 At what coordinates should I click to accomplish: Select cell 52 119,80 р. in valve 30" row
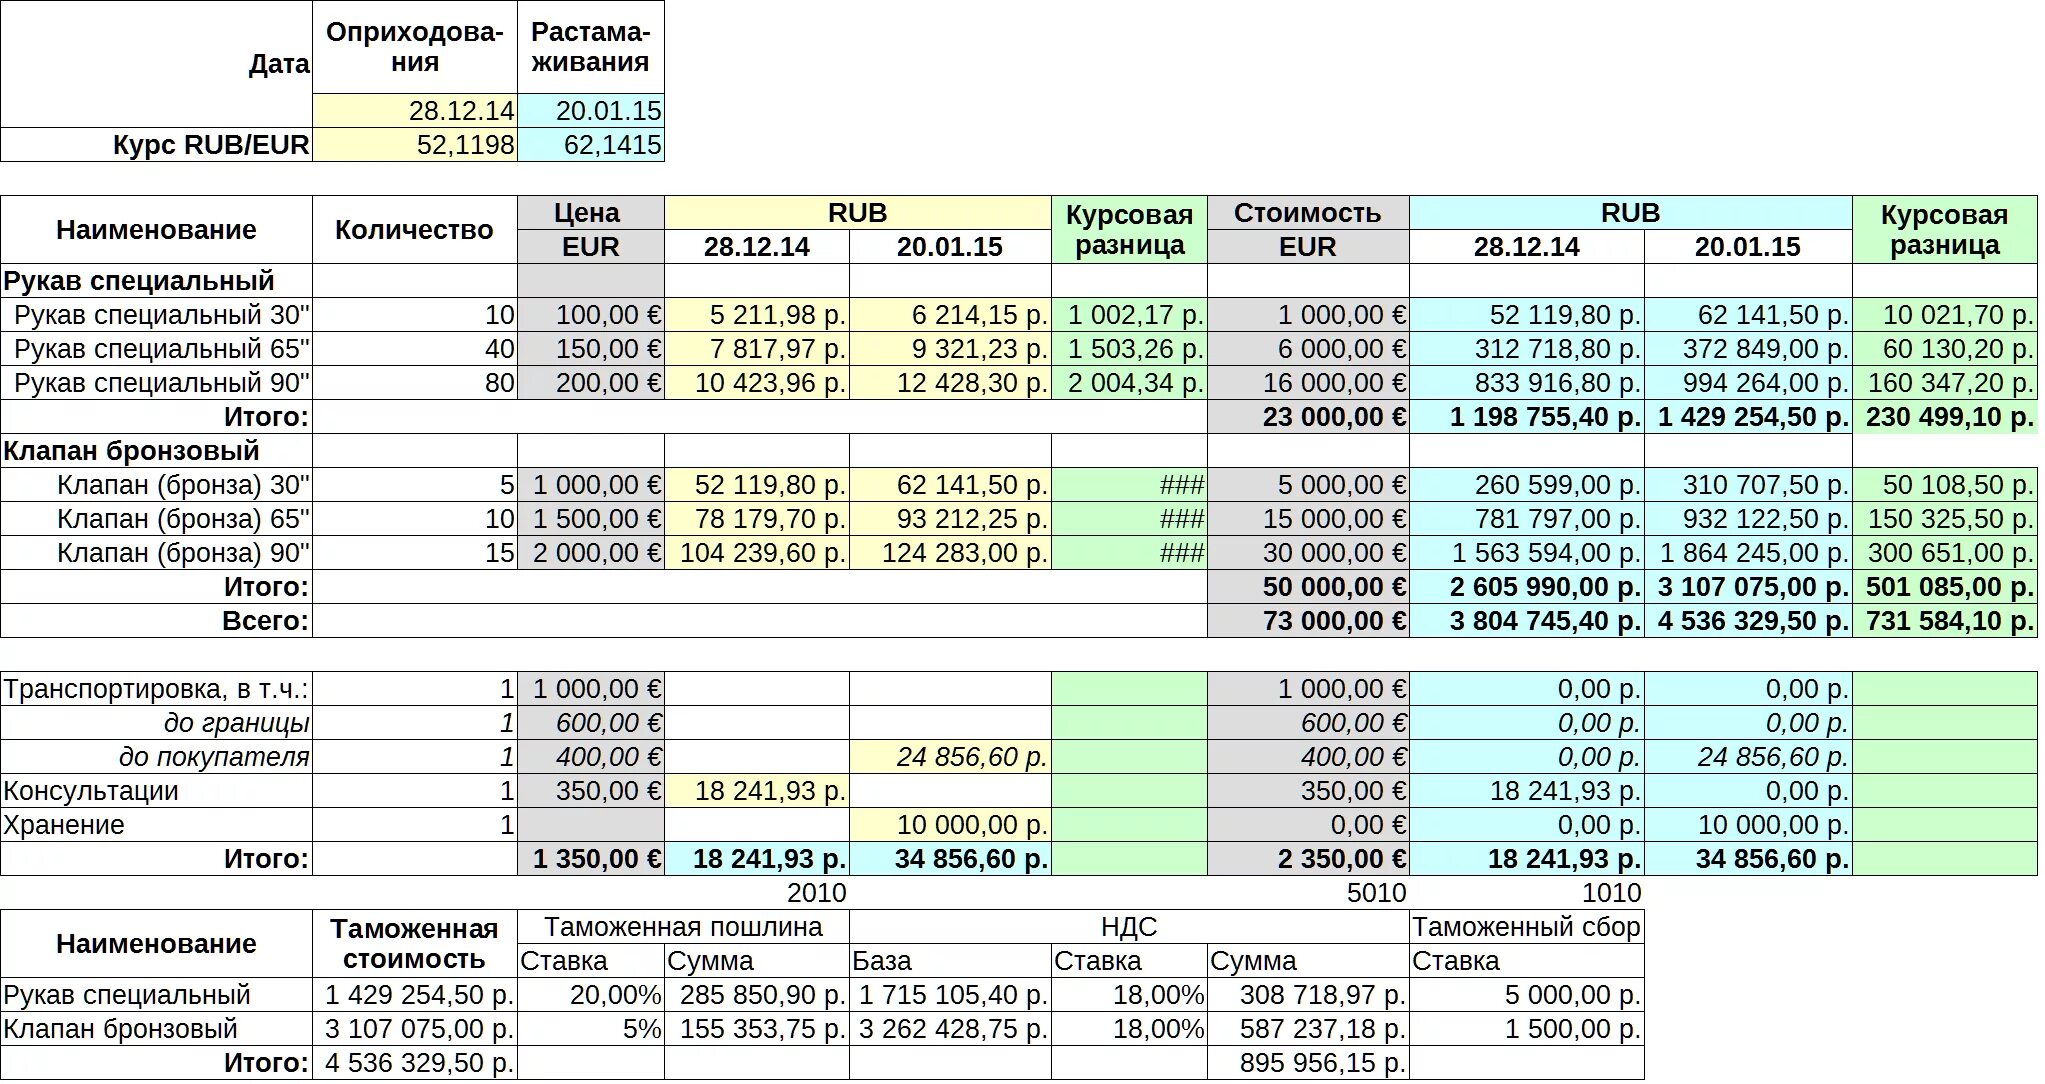[757, 485]
